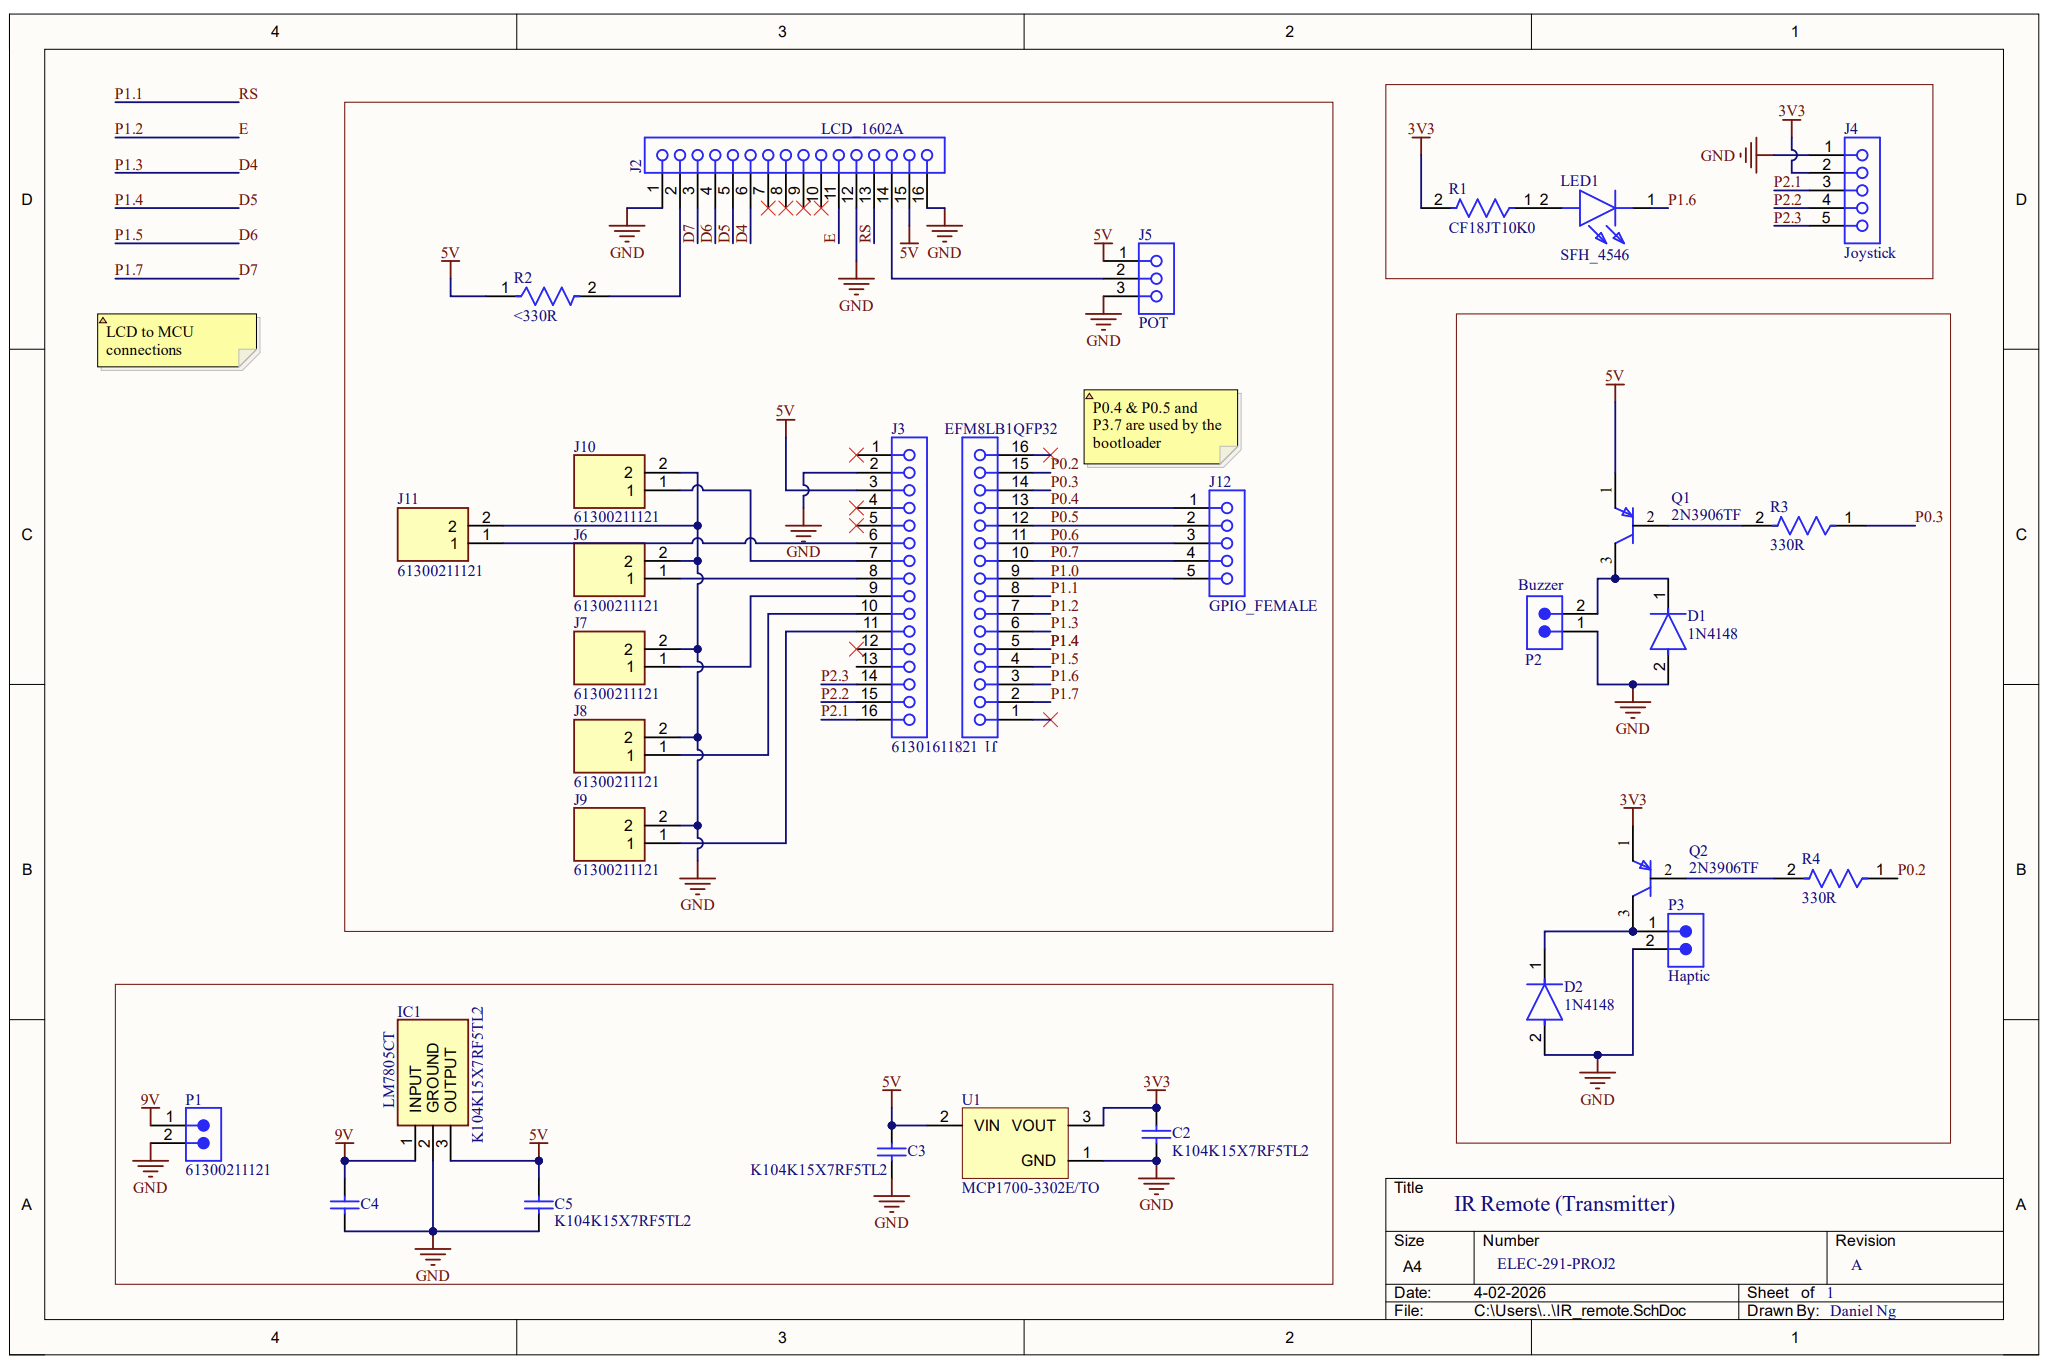Select the Buzzer P2 connector symbol
The image size is (2046, 1363).
click(1543, 624)
